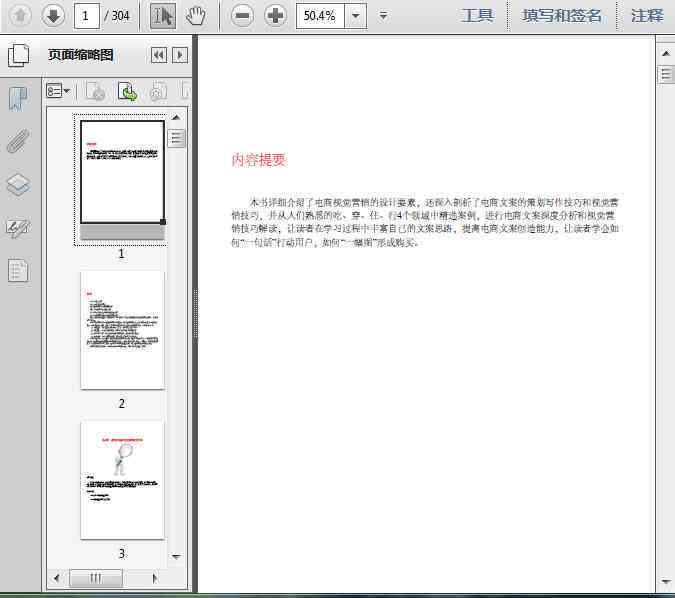
Task: Go to next page arrow button
Action: click(53, 16)
